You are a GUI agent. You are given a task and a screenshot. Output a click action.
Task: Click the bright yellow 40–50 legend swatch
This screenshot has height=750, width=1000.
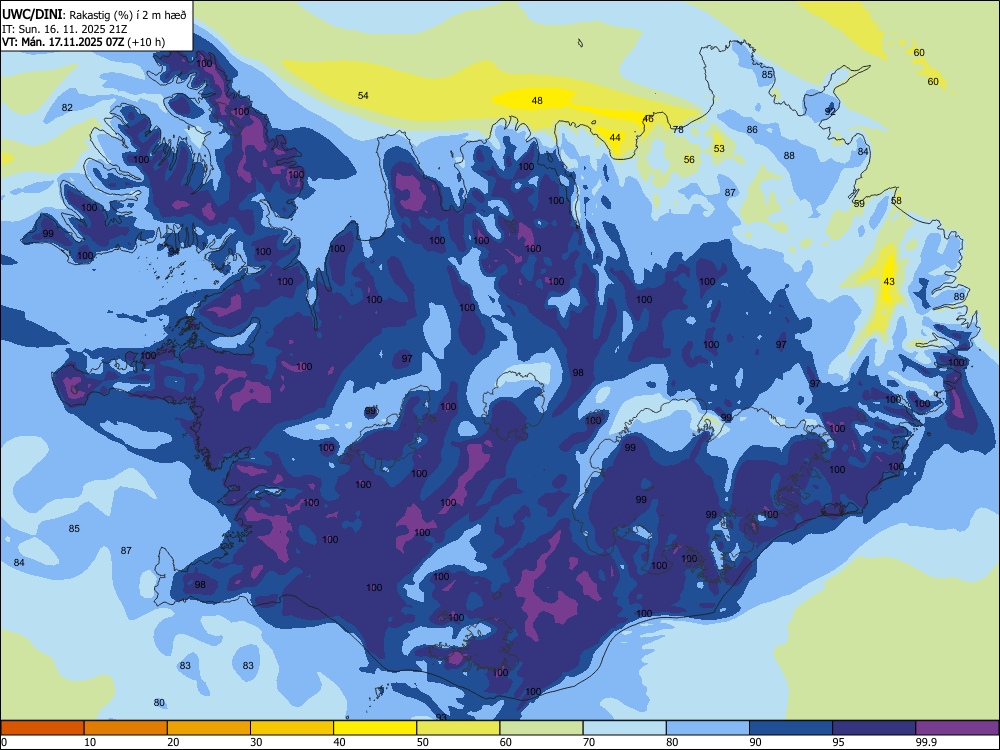(x=375, y=728)
